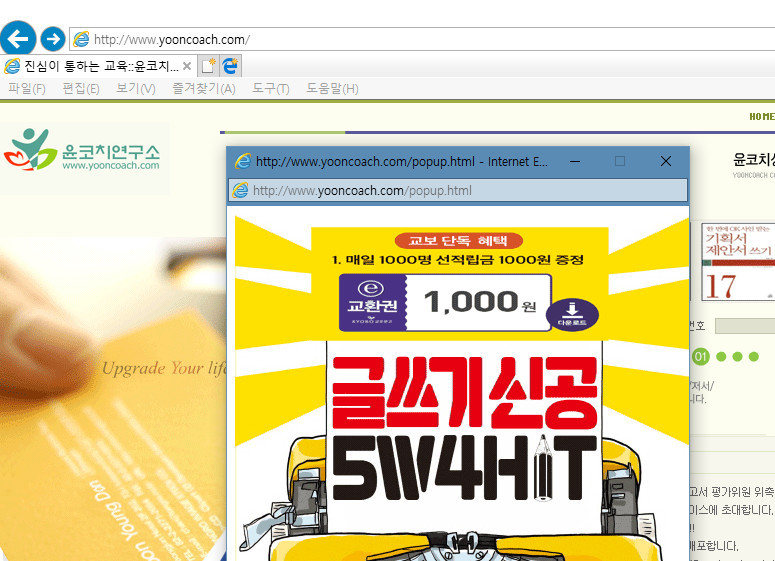The image size is (775, 561).
Task: Open the 즐겨찾기(A) menu
Action: pyautogui.click(x=204, y=88)
